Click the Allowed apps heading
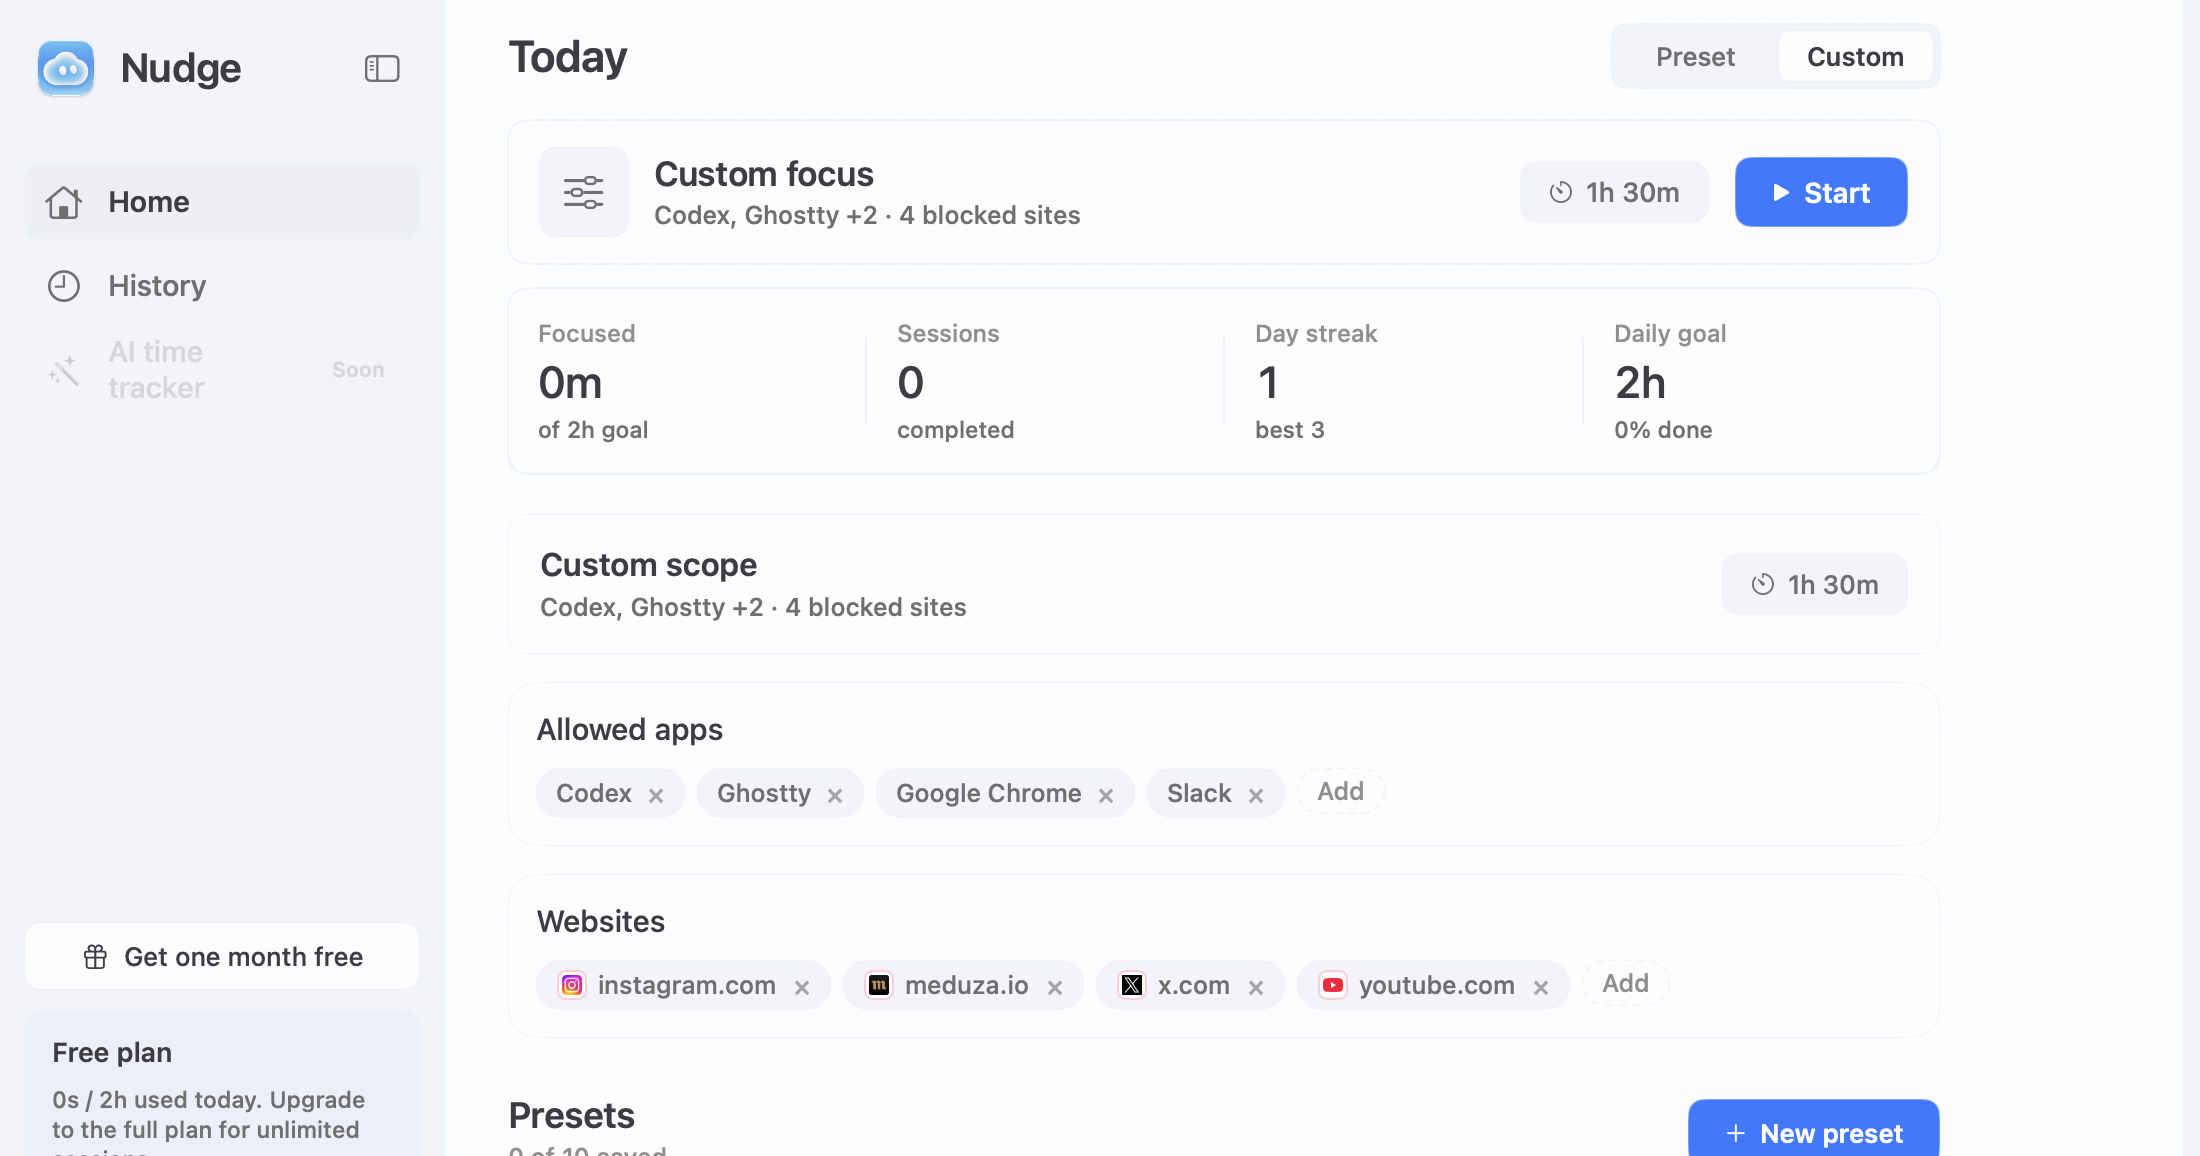 630,730
